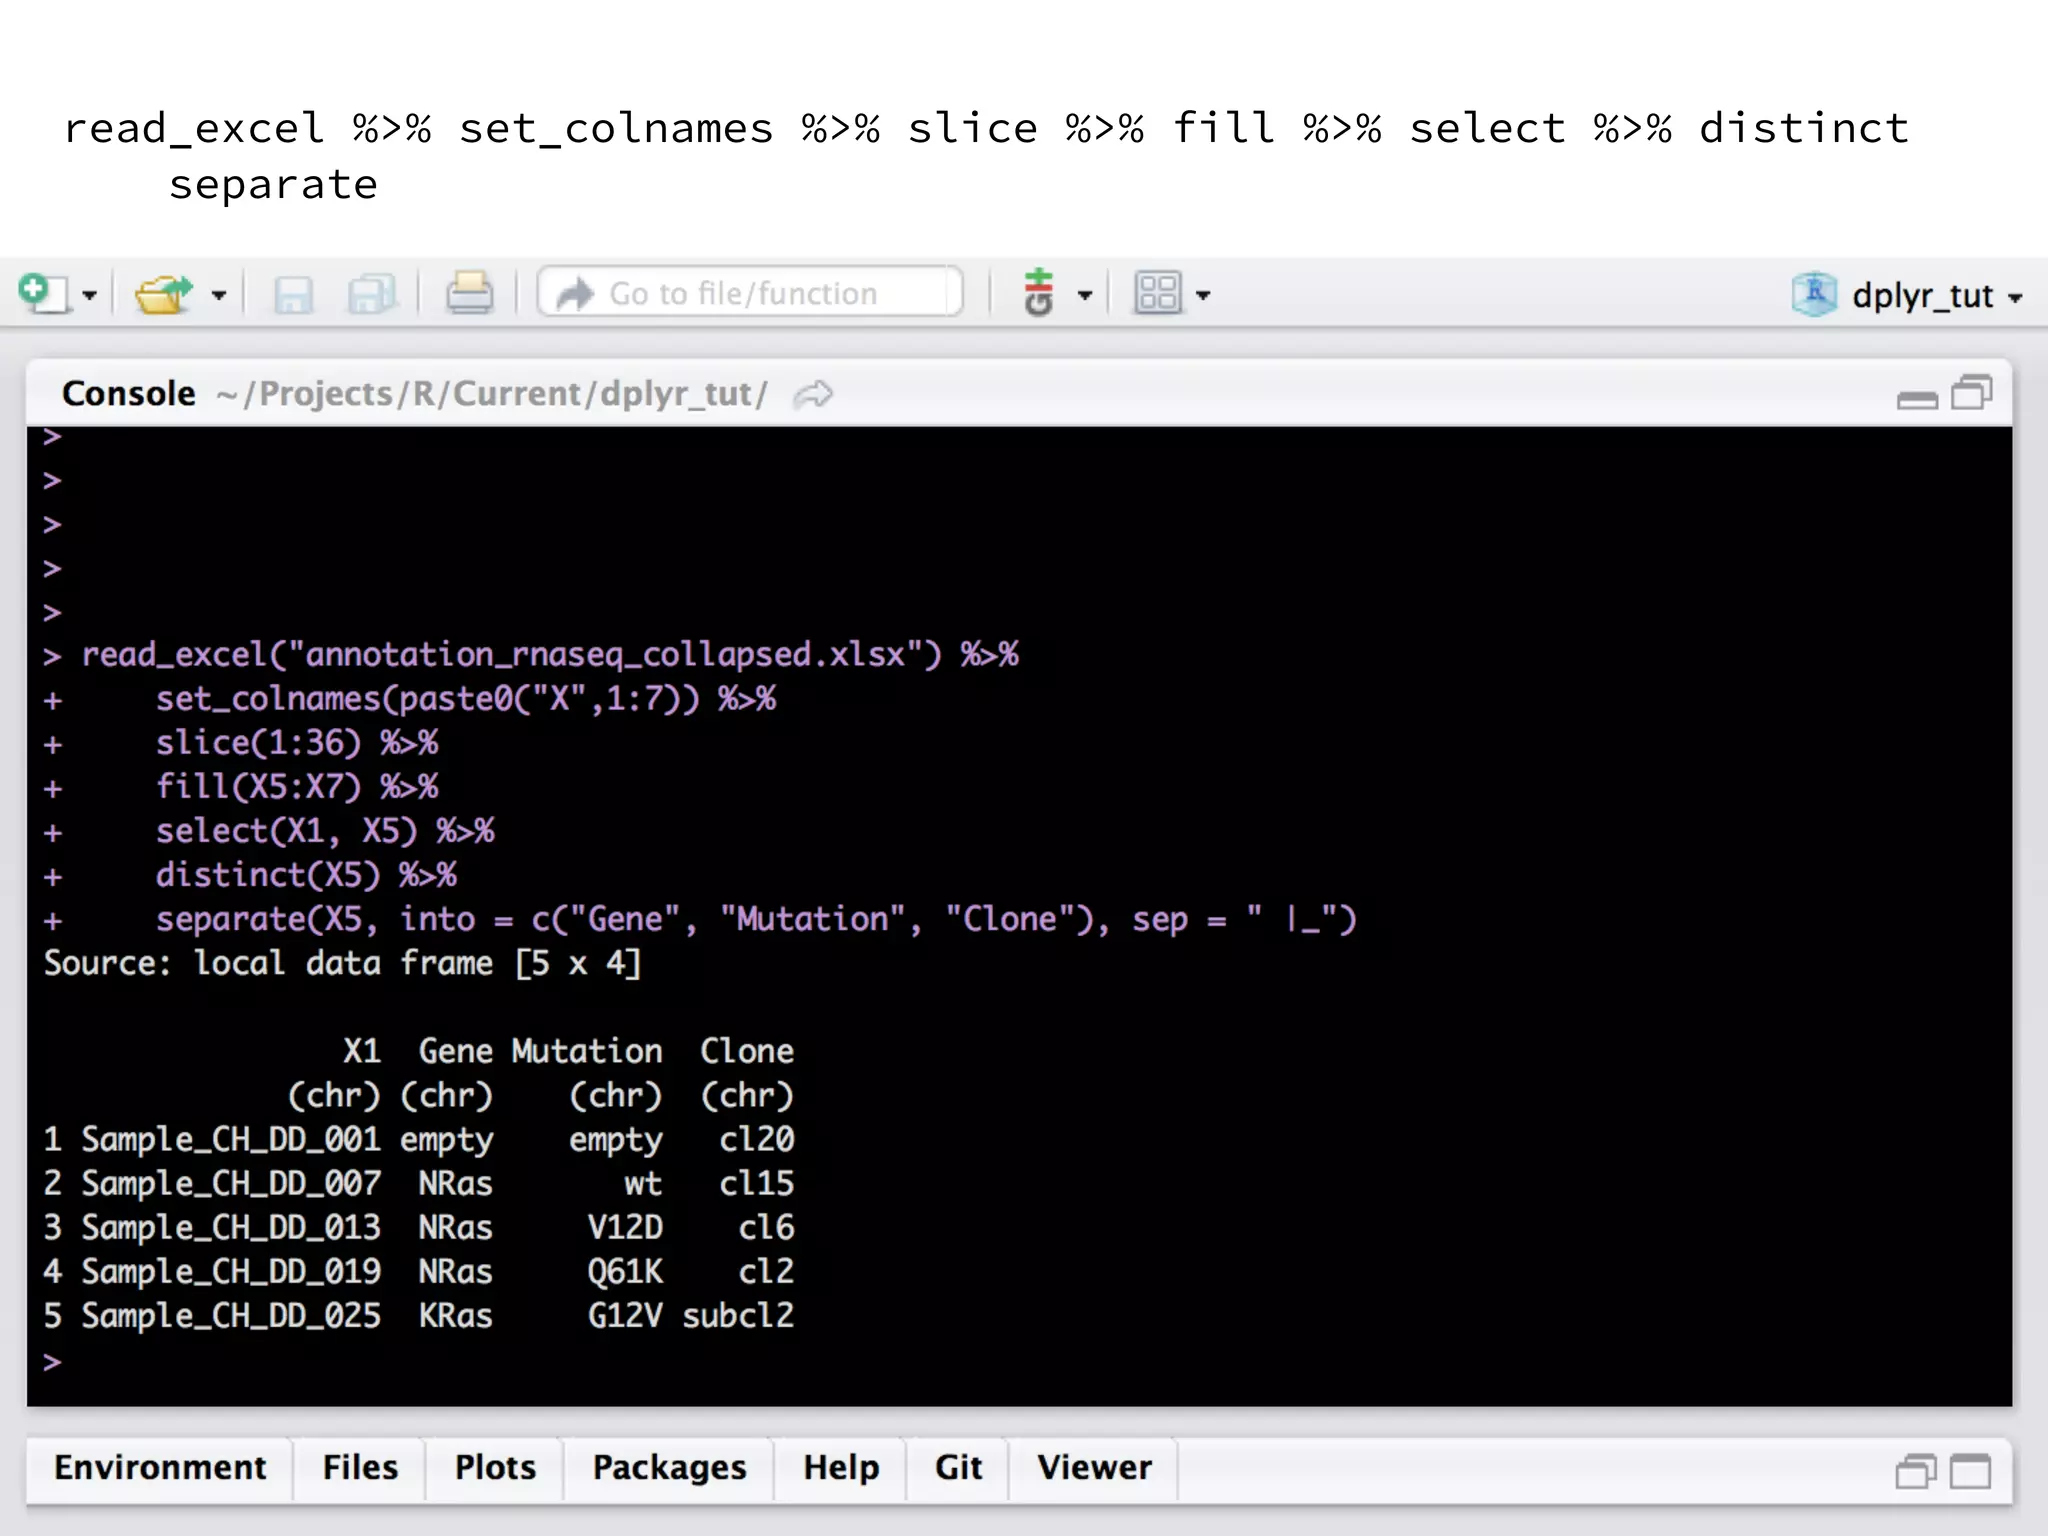Print the current file
The image size is (2048, 1536).
click(469, 294)
